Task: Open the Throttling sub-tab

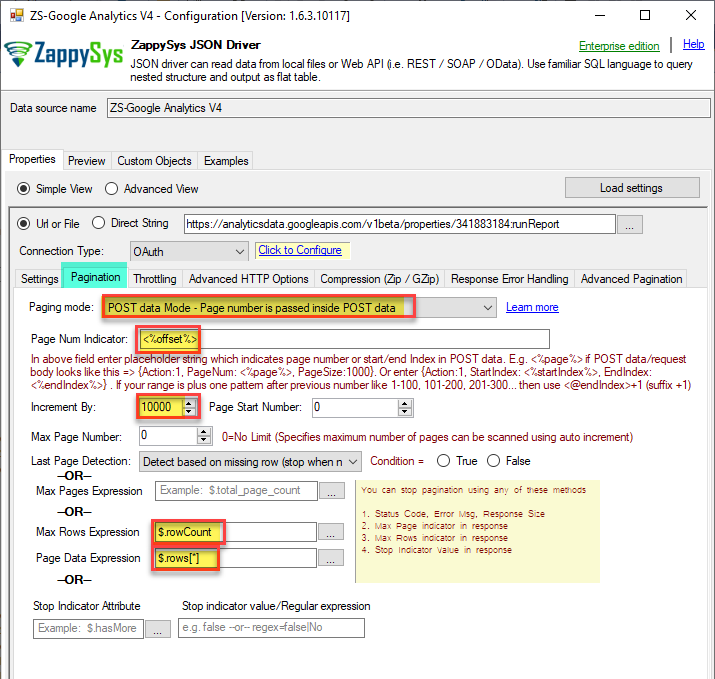Action: click(155, 279)
